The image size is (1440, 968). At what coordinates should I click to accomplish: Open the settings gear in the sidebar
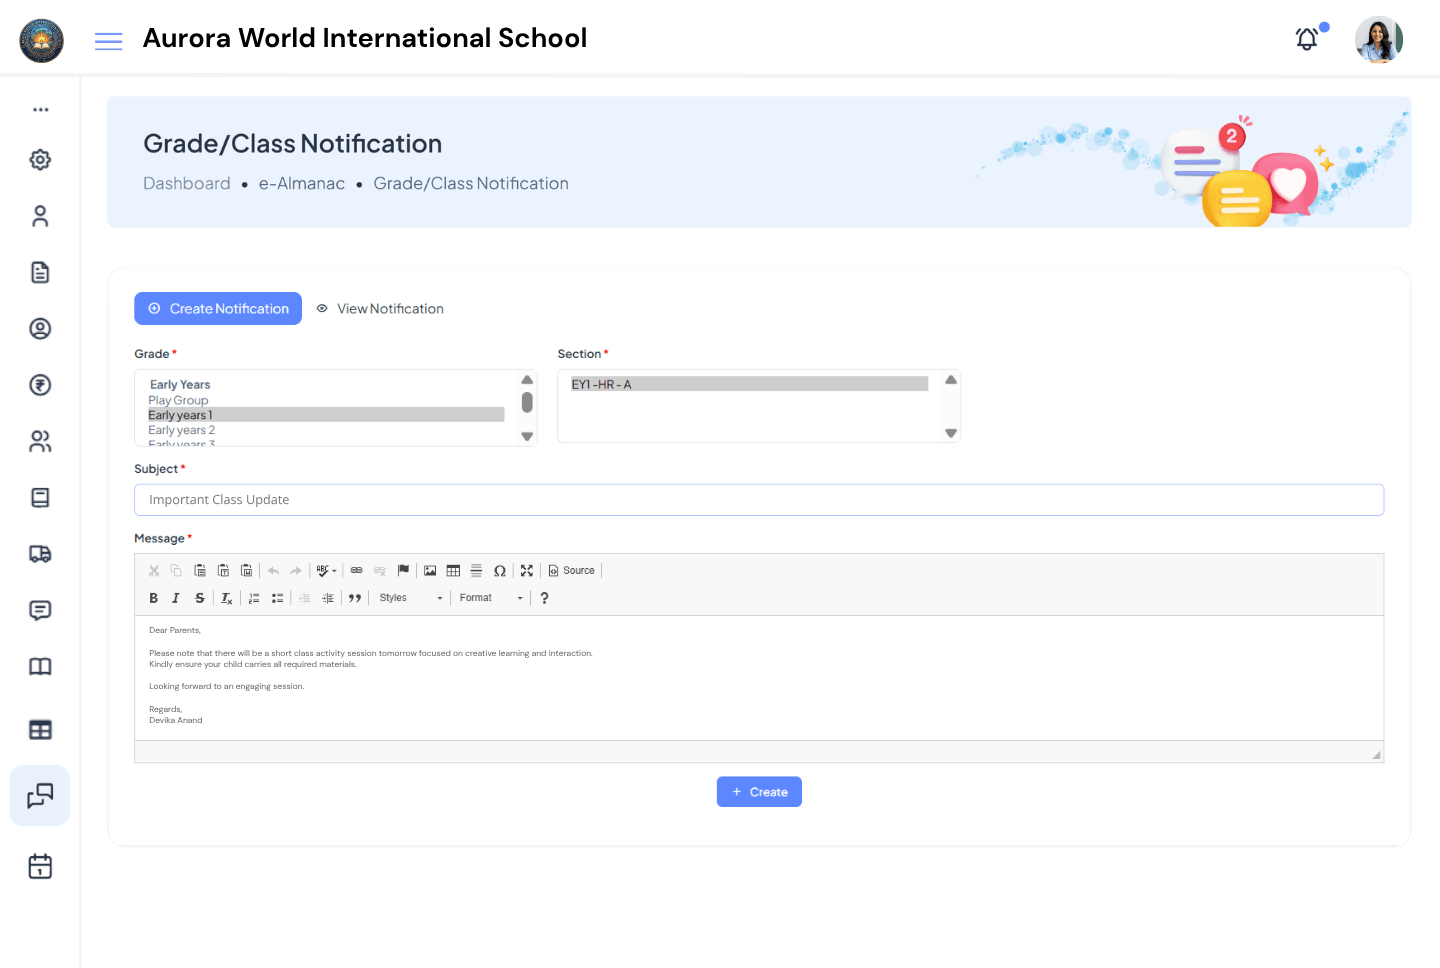[x=40, y=160]
